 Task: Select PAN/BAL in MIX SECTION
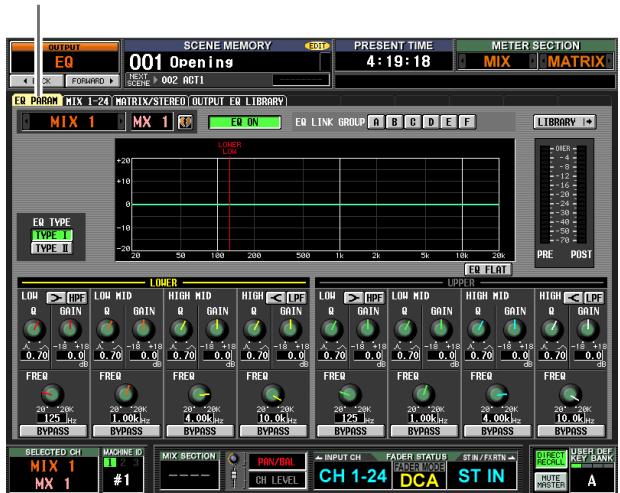(276, 461)
